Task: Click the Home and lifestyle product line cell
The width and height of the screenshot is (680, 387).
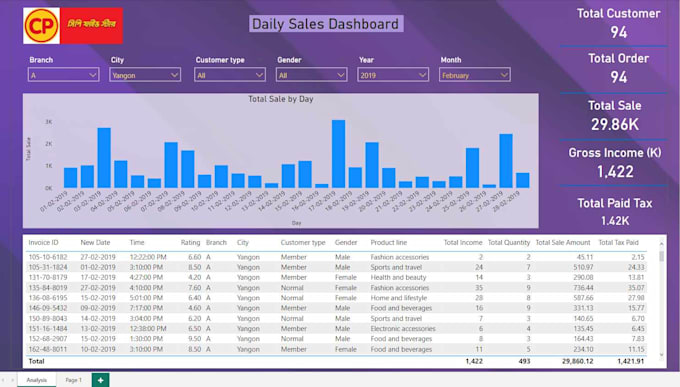Action: 399,298
